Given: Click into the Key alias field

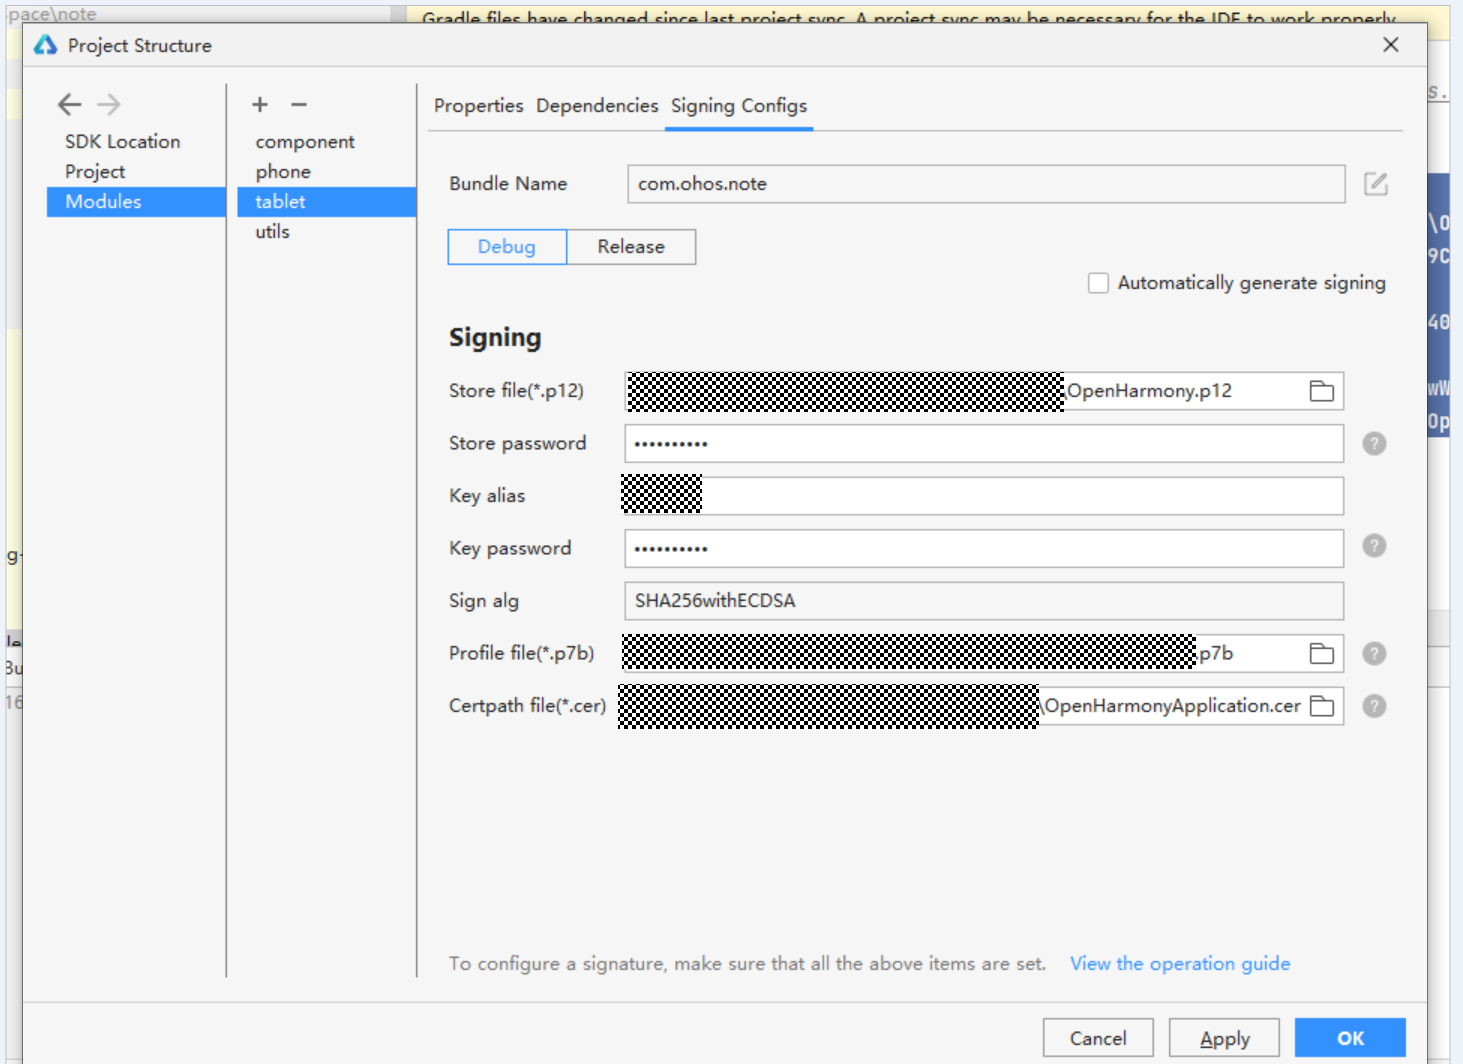Looking at the screenshot, I should pos(1020,496).
